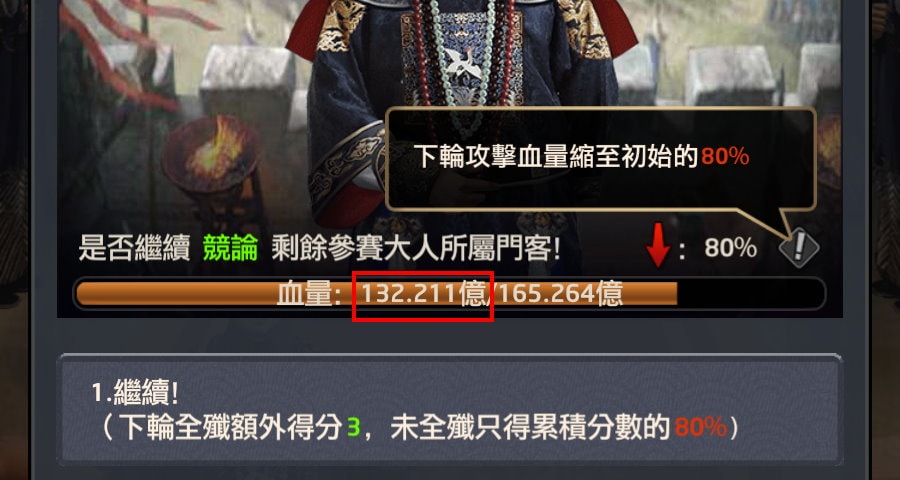Click the maximum HP value 165.264億
The width and height of the screenshot is (900, 480).
pyautogui.click(x=560, y=294)
